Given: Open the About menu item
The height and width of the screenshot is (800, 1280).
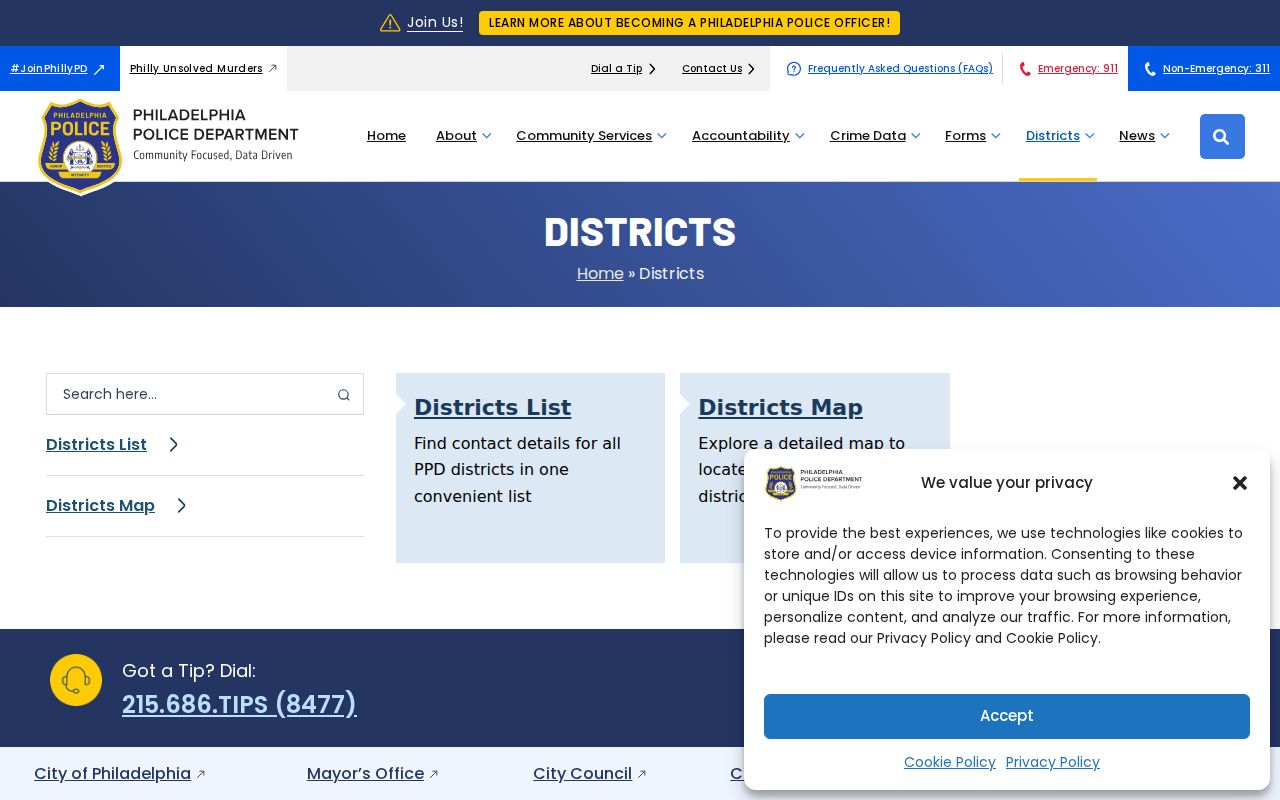Looking at the screenshot, I should click(456, 136).
